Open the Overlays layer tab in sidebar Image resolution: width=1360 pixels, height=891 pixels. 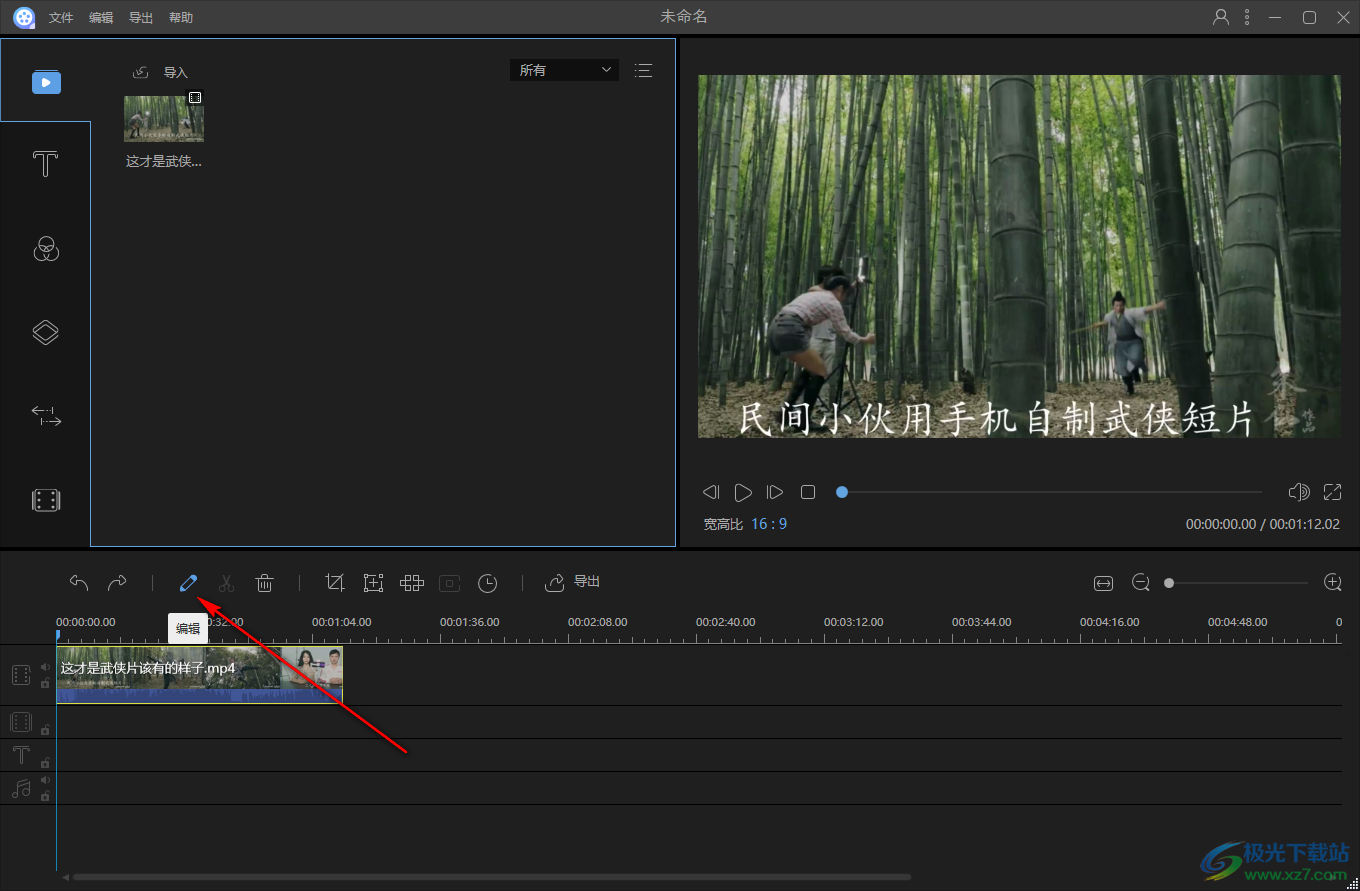click(x=46, y=332)
